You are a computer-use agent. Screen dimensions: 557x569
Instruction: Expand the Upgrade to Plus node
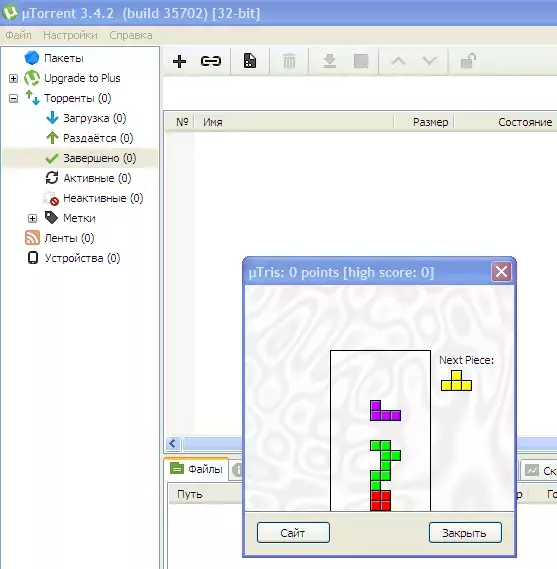13,78
